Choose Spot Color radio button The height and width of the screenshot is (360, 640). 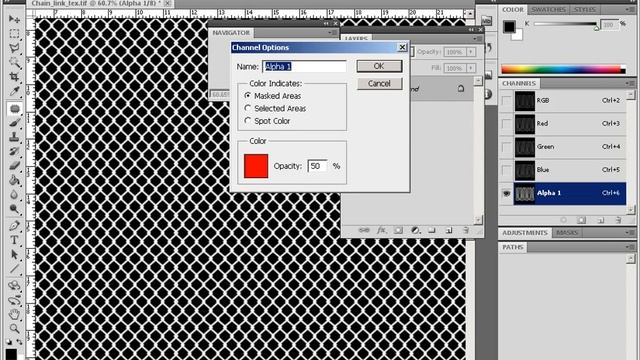click(247, 121)
